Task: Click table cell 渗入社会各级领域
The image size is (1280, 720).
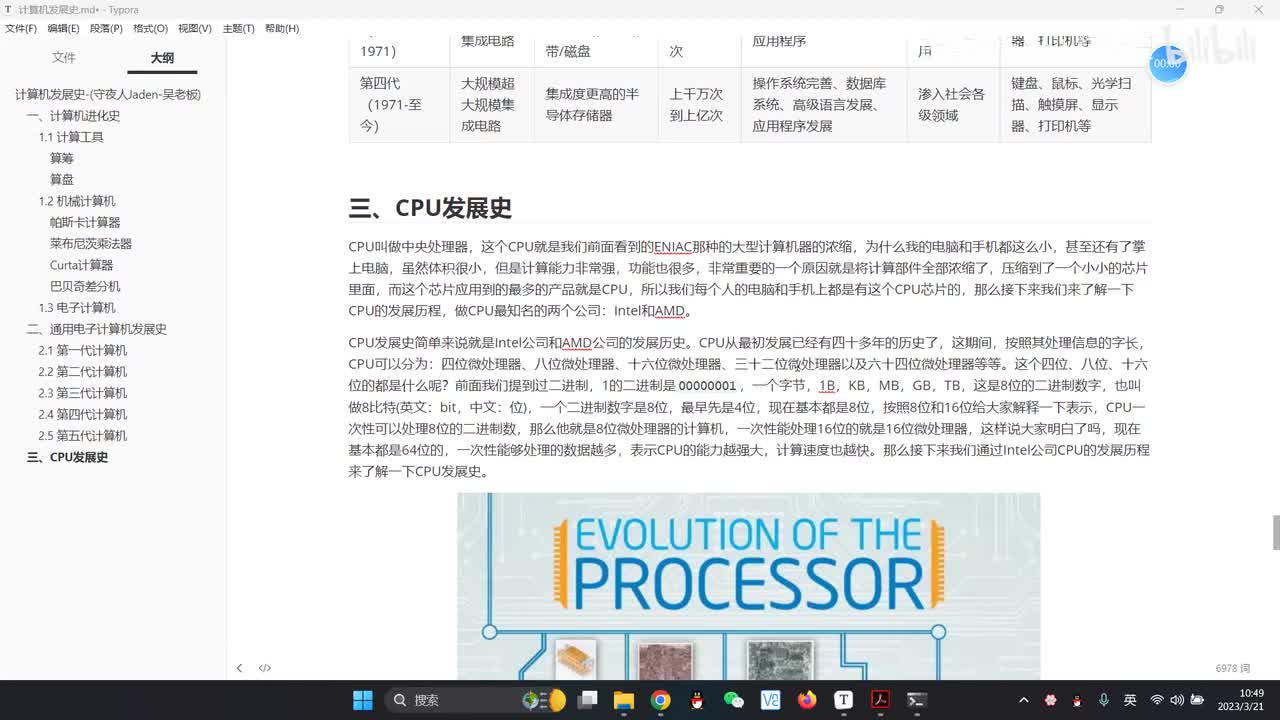Action: 953,104
